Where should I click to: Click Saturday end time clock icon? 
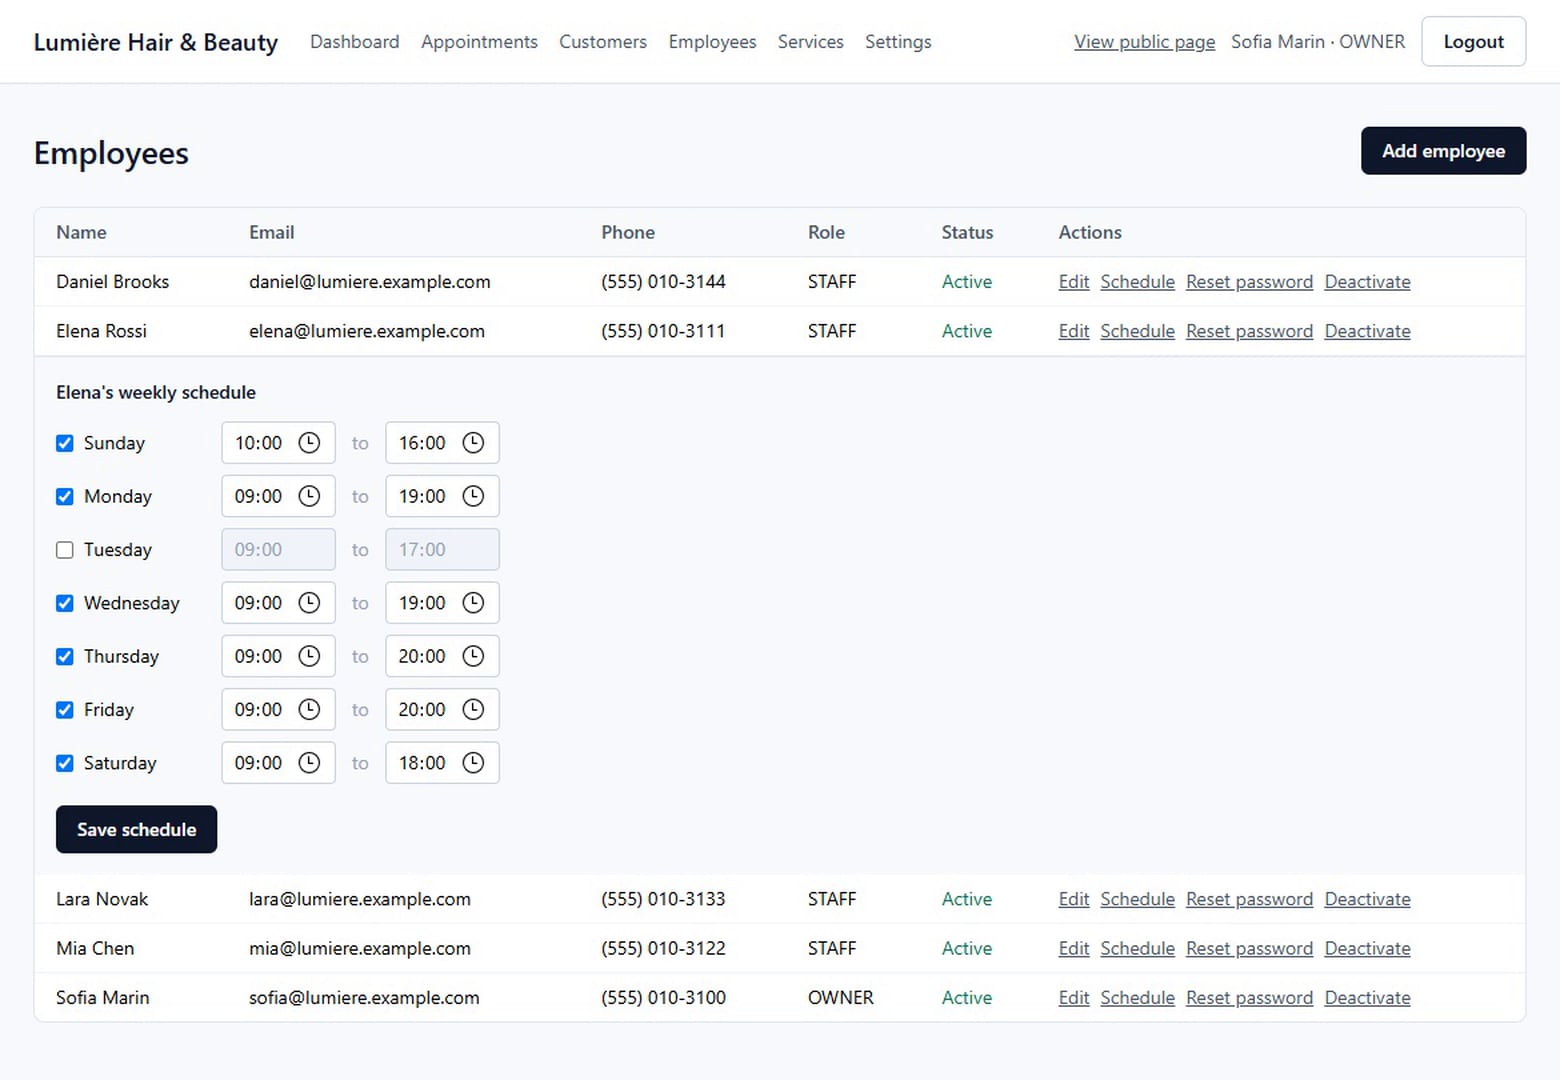coord(473,763)
